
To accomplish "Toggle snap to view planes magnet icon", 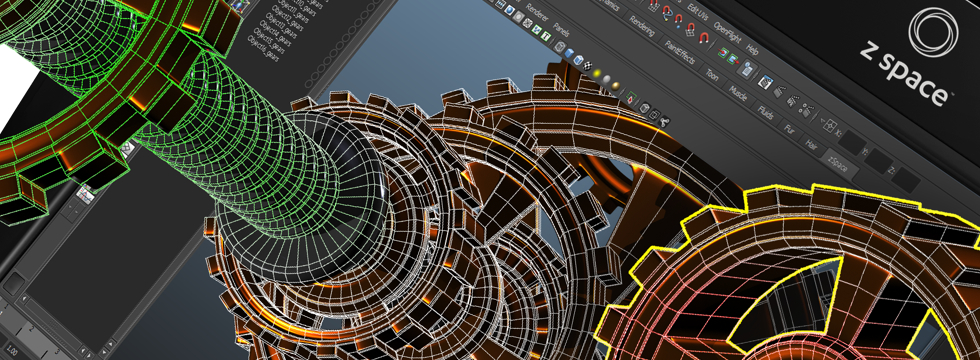I will pyautogui.click(x=691, y=29).
